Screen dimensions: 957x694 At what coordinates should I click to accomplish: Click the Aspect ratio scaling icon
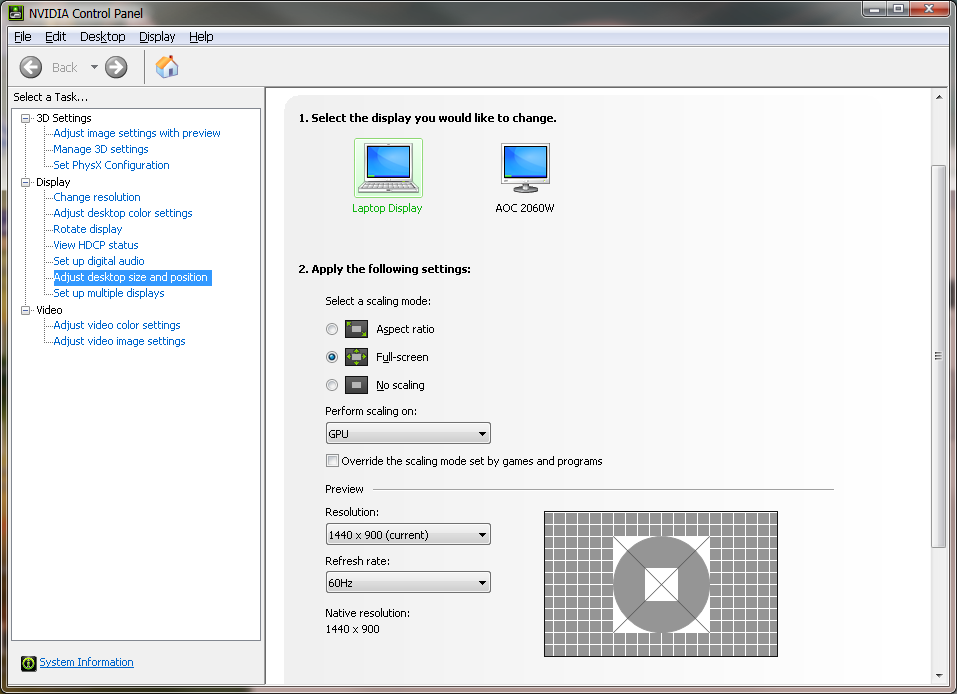point(356,329)
